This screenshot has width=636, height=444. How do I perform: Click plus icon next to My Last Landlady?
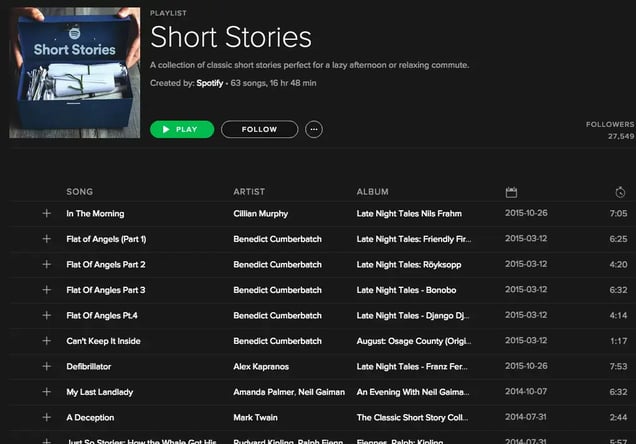(46, 392)
